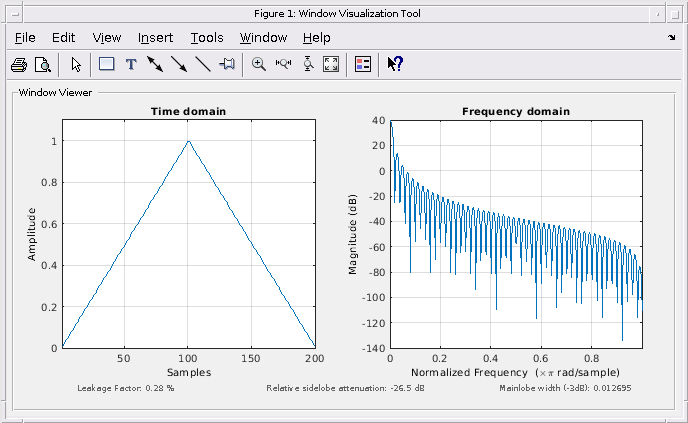The height and width of the screenshot is (423, 688).
Task: Activate the Zoom In tool
Action: coord(259,64)
